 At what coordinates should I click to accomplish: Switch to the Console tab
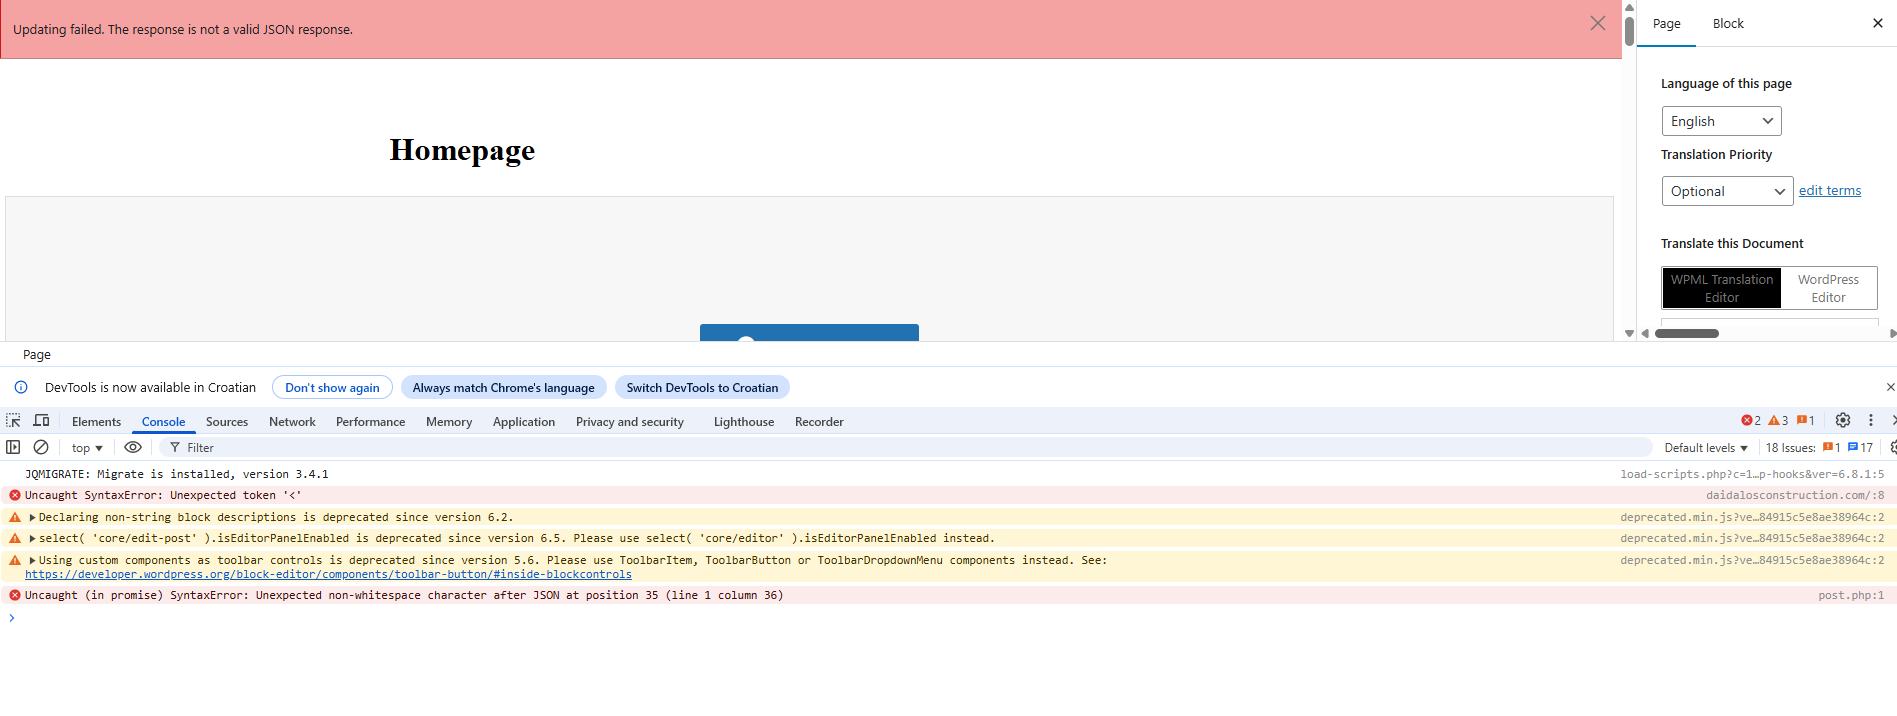tap(163, 422)
